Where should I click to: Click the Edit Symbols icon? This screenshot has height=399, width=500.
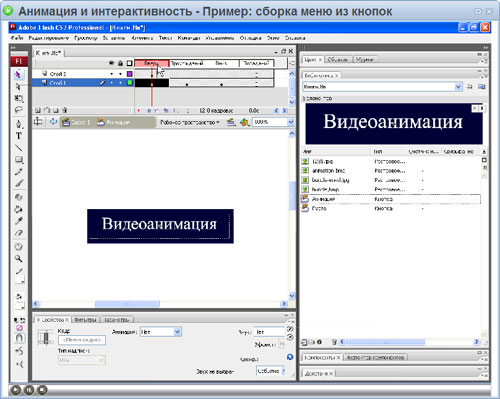(244, 122)
